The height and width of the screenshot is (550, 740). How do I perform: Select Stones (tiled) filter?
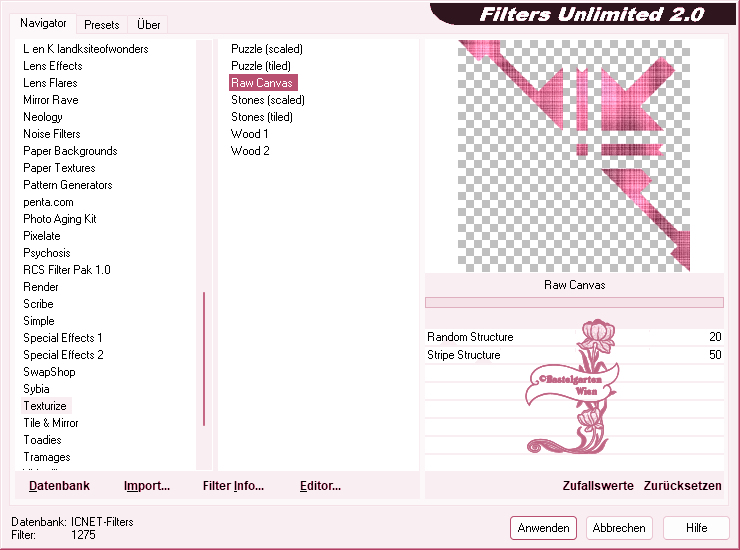pyautogui.click(x=261, y=117)
